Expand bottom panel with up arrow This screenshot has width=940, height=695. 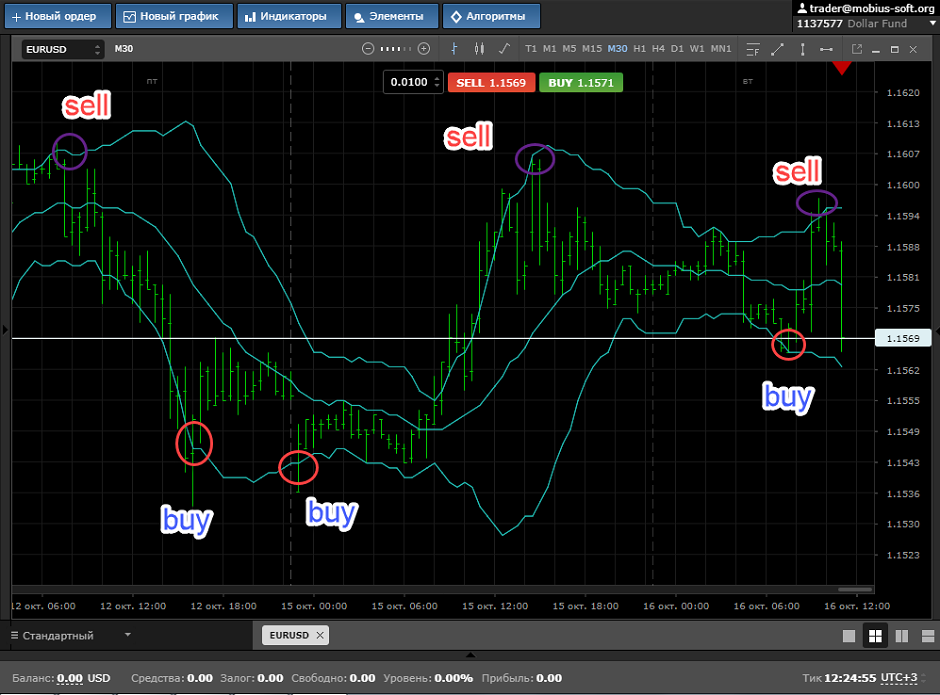tap(470, 655)
